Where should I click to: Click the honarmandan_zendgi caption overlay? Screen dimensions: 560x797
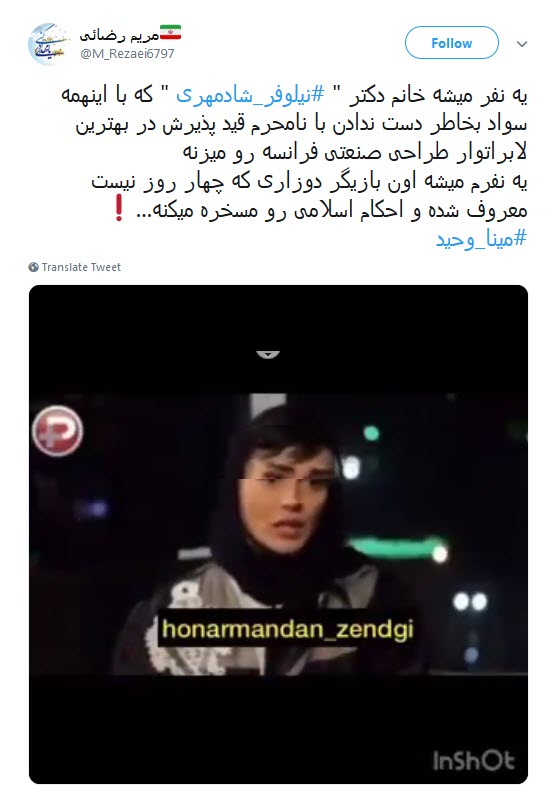pos(288,629)
